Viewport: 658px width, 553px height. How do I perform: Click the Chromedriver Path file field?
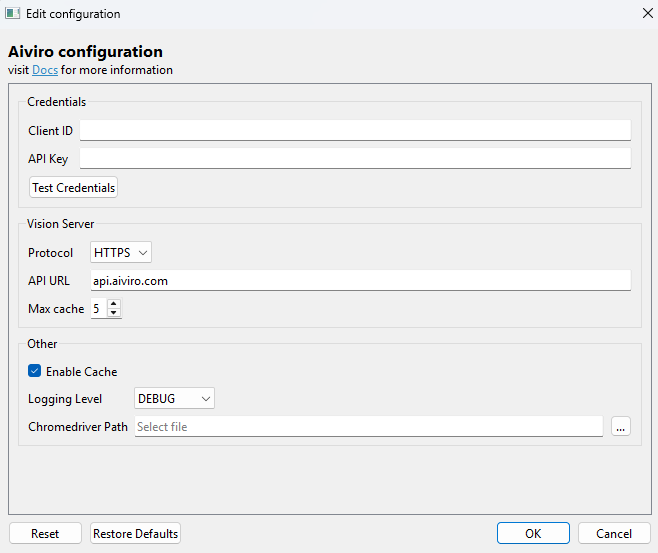(368, 426)
